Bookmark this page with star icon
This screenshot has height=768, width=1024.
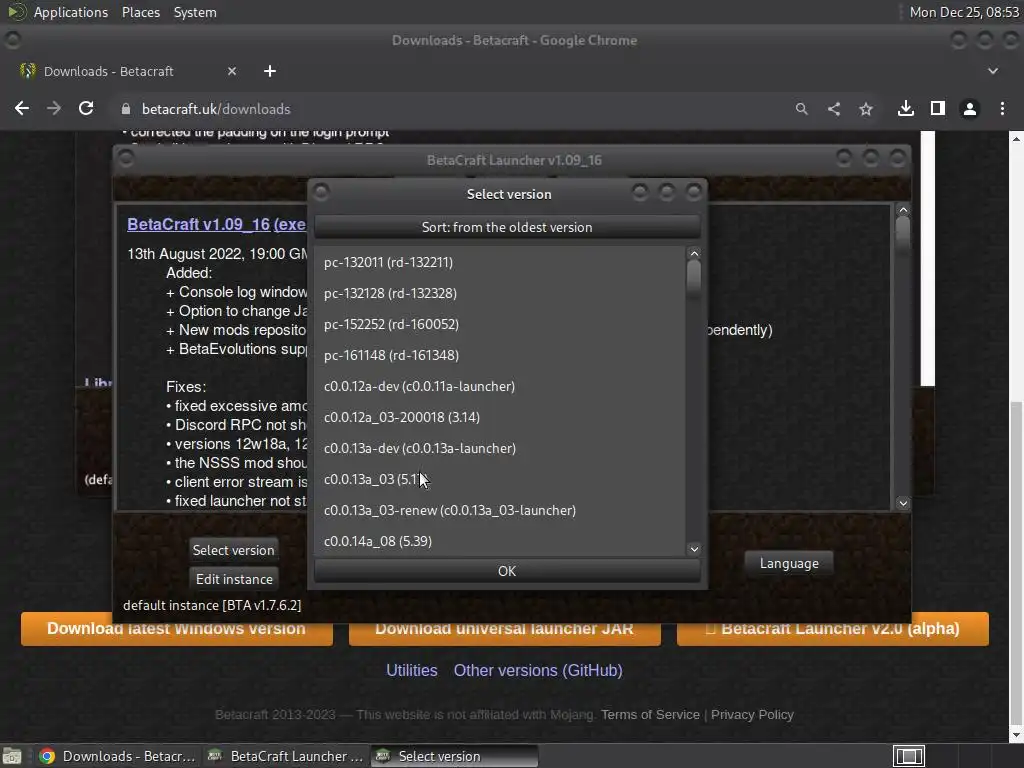tap(866, 109)
